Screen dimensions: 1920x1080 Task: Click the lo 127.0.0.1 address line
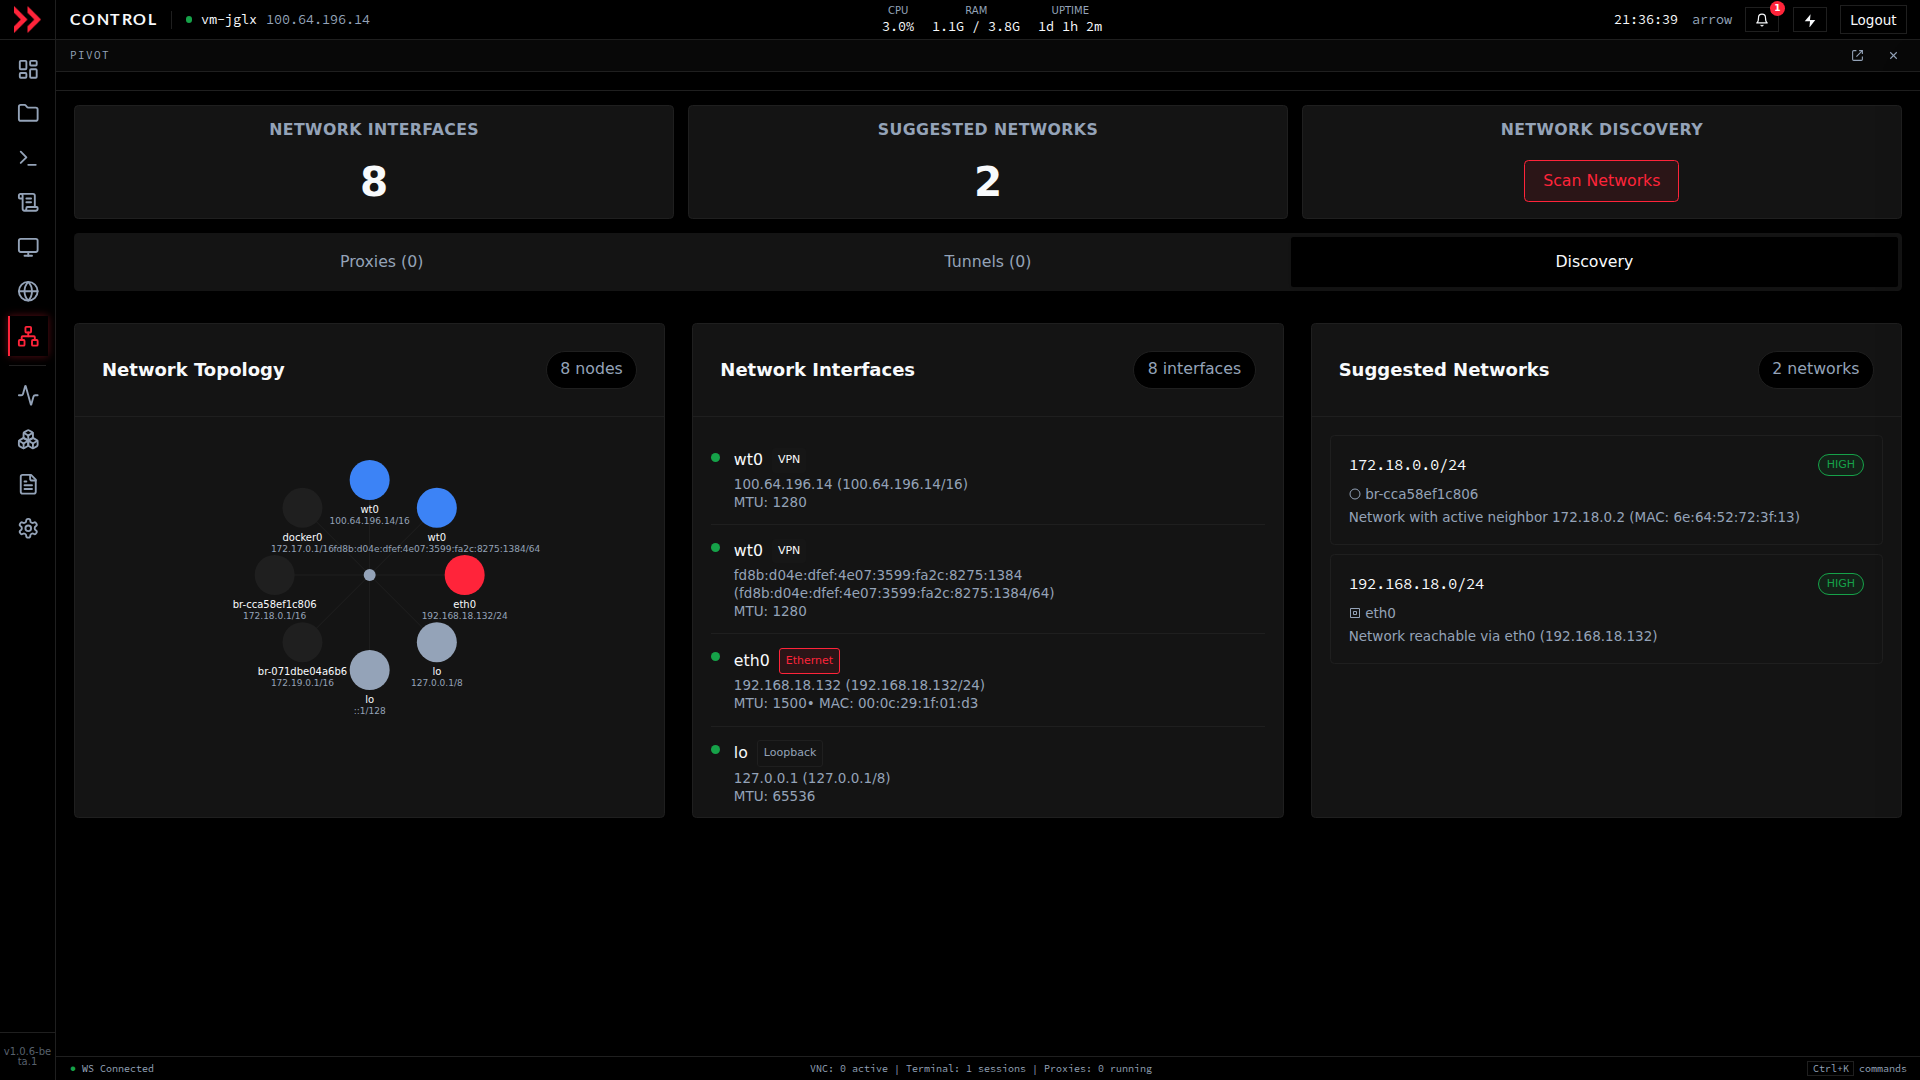tap(812, 778)
